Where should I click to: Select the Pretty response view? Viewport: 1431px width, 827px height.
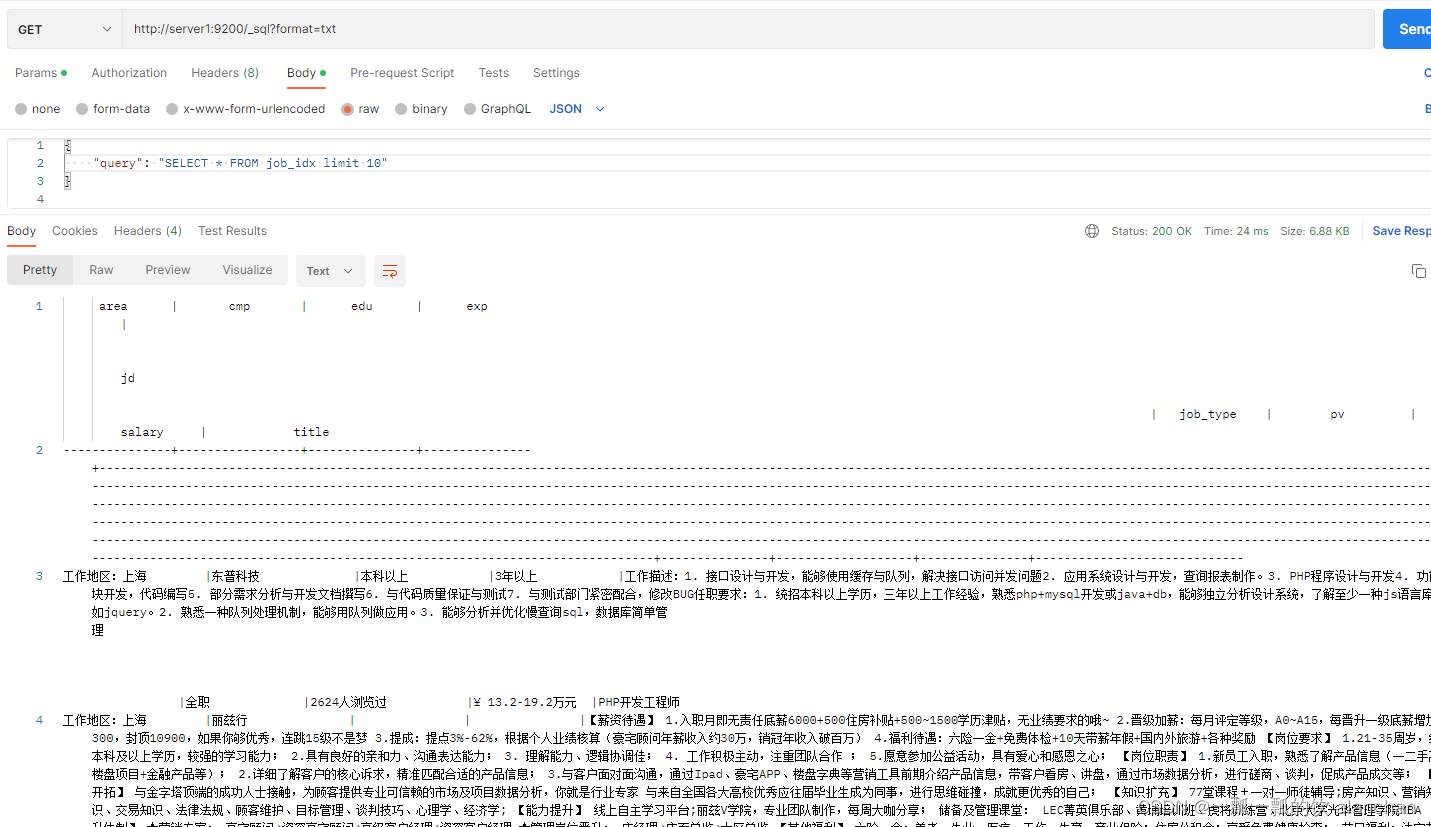coord(40,270)
